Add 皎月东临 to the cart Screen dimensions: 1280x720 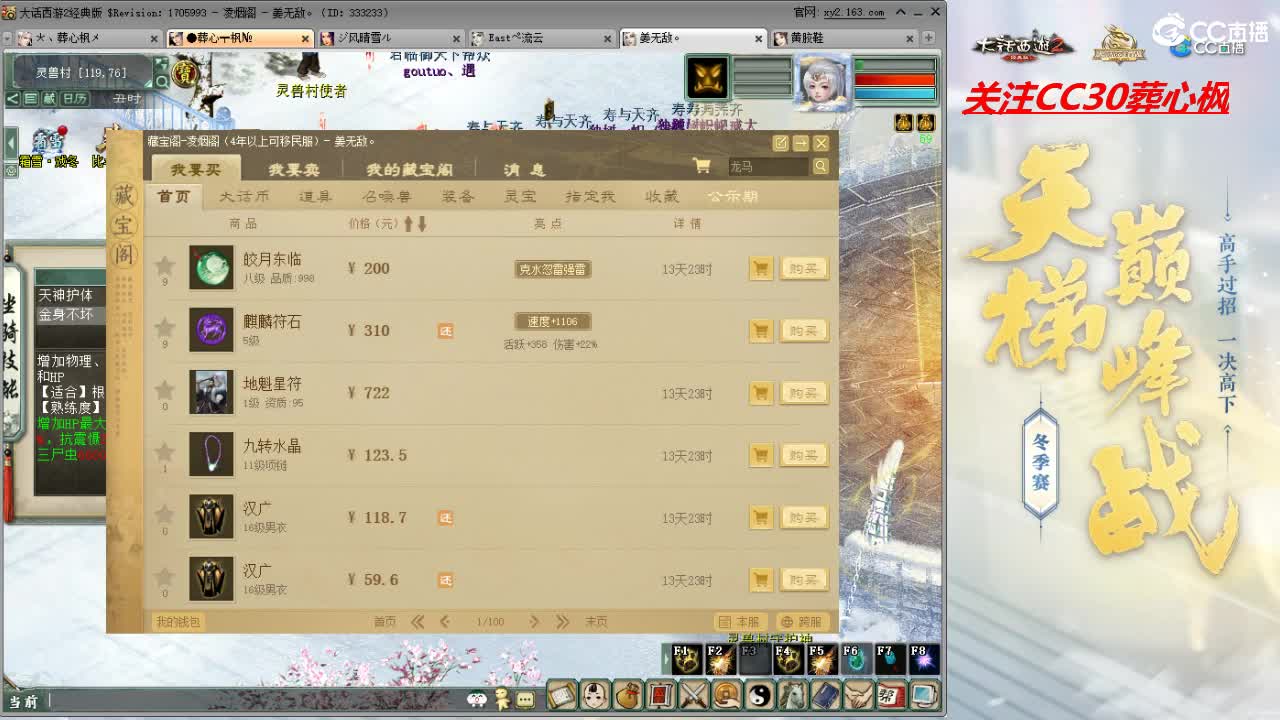coord(761,269)
